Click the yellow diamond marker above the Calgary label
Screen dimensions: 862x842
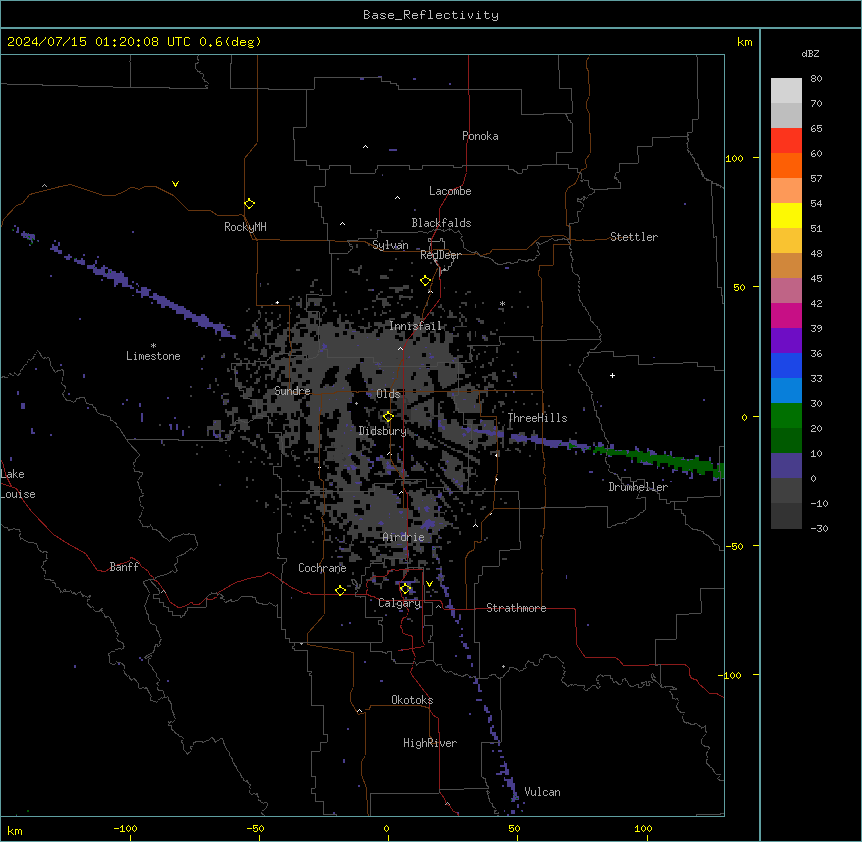pyautogui.click(x=405, y=589)
